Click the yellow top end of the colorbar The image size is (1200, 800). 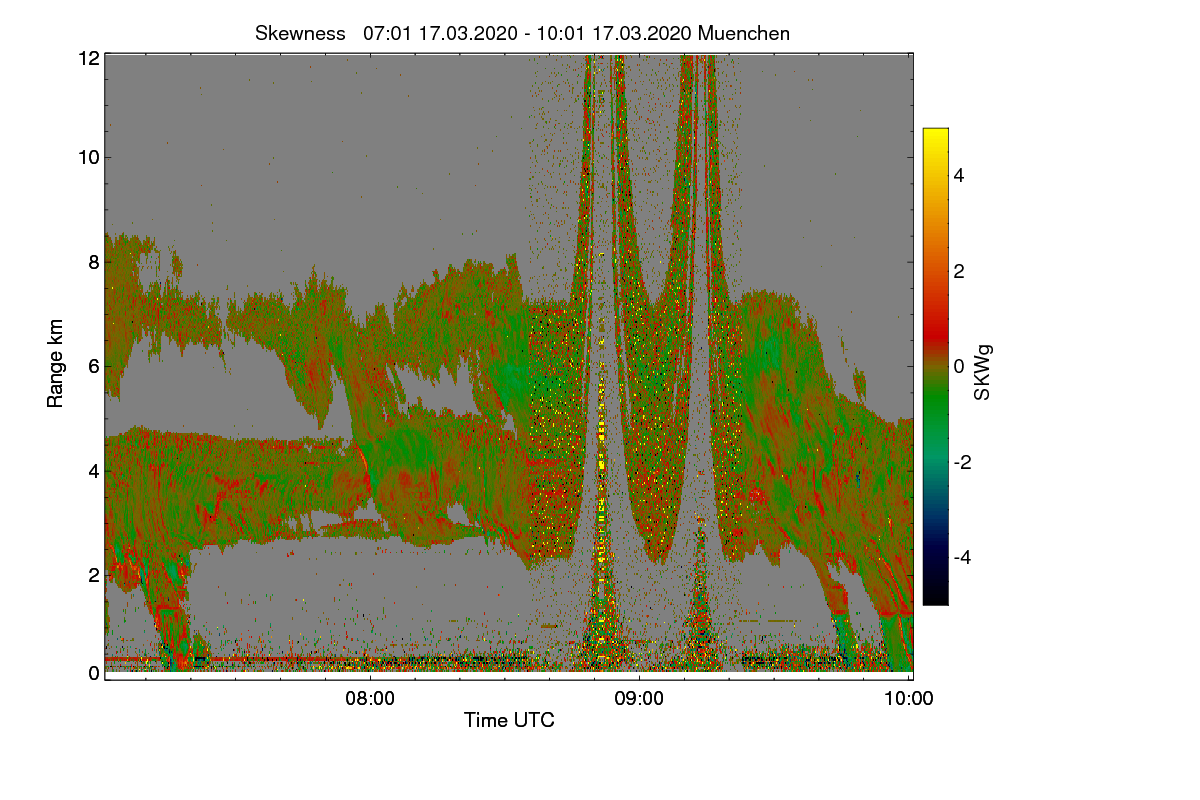pyautogui.click(x=935, y=135)
